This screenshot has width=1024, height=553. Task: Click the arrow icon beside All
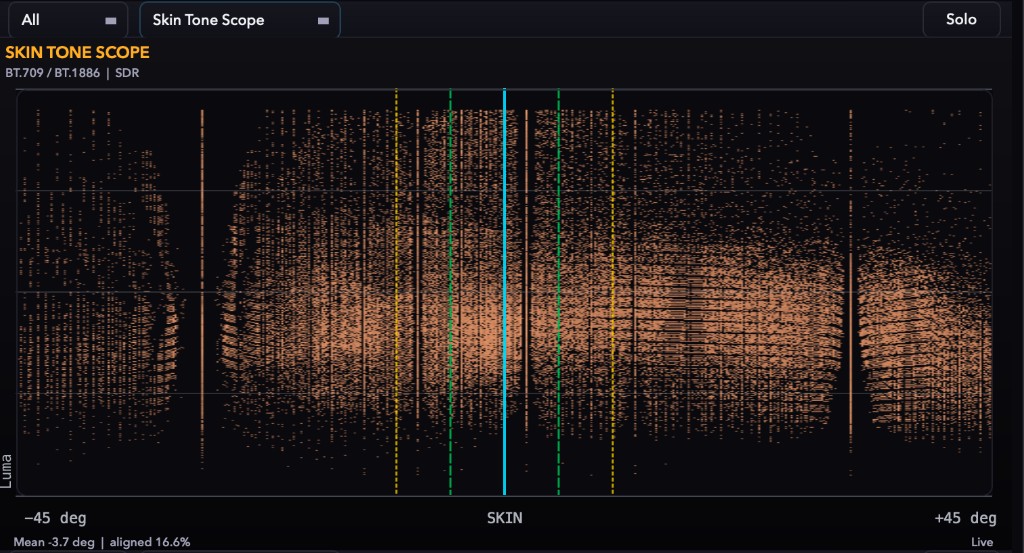tap(111, 21)
